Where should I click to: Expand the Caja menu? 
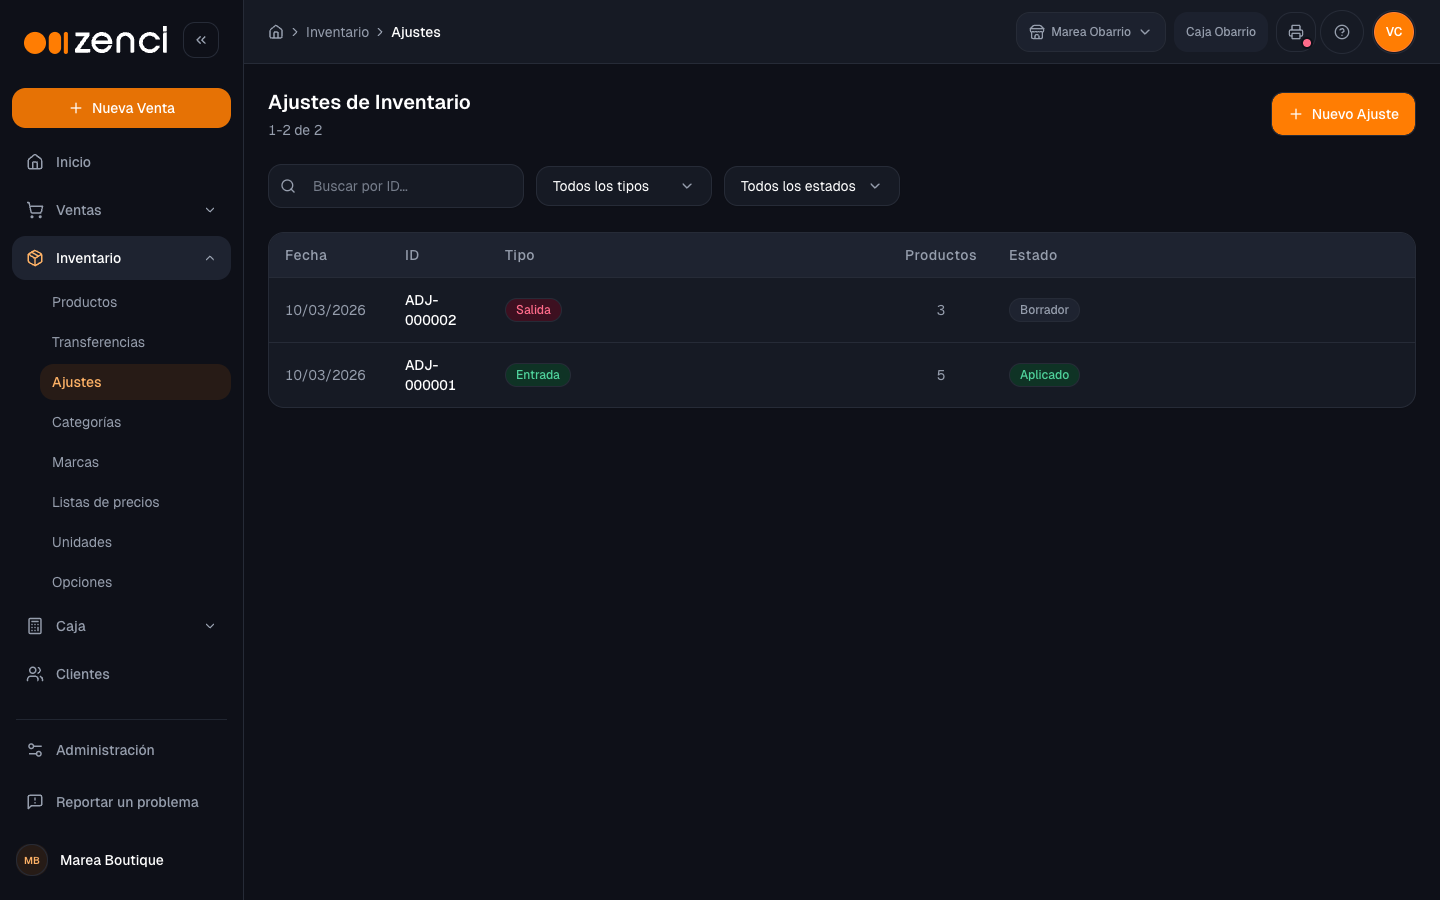click(121, 626)
